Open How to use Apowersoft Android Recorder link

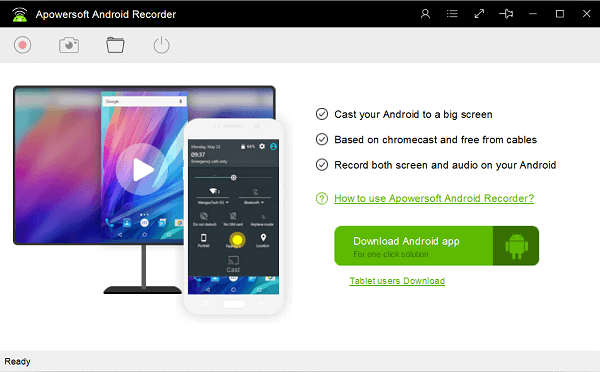(434, 198)
